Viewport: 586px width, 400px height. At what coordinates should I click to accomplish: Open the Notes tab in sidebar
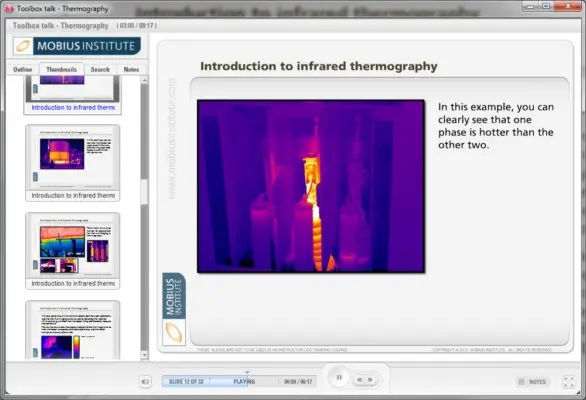131,70
